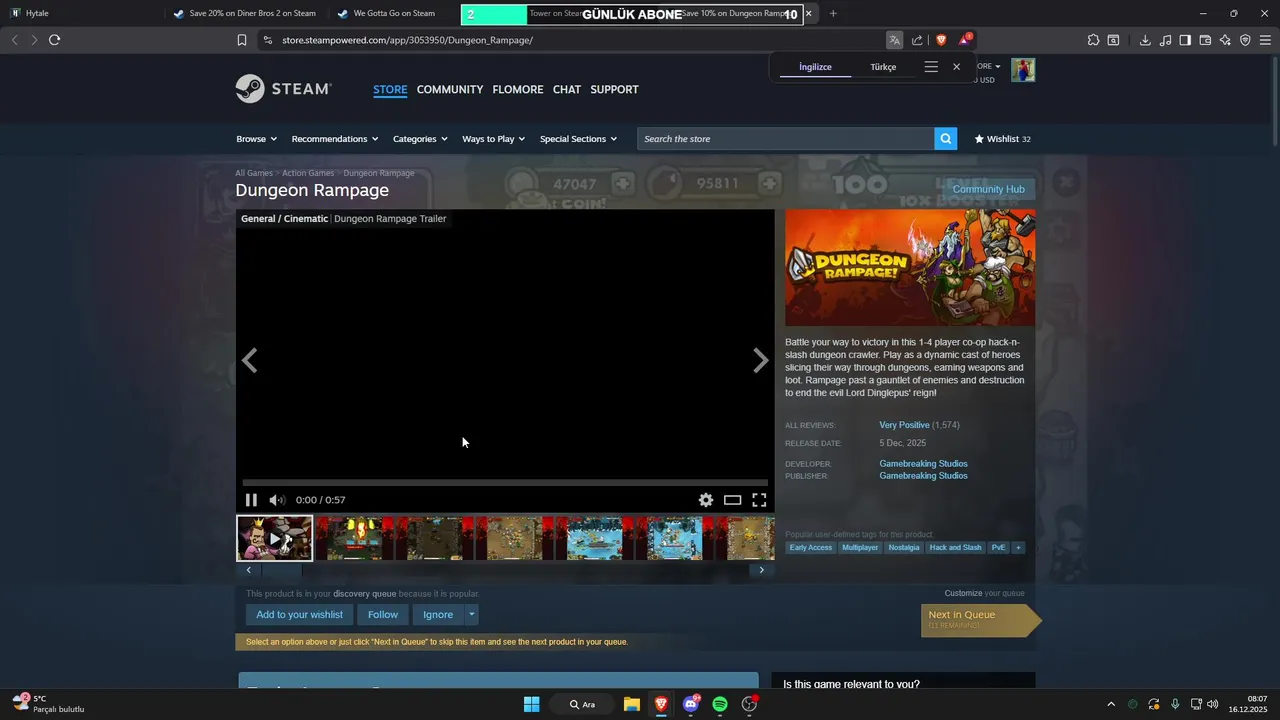This screenshot has width=1280, height=720.
Task: Enter fullscreen on the trailer player
Action: (759, 500)
